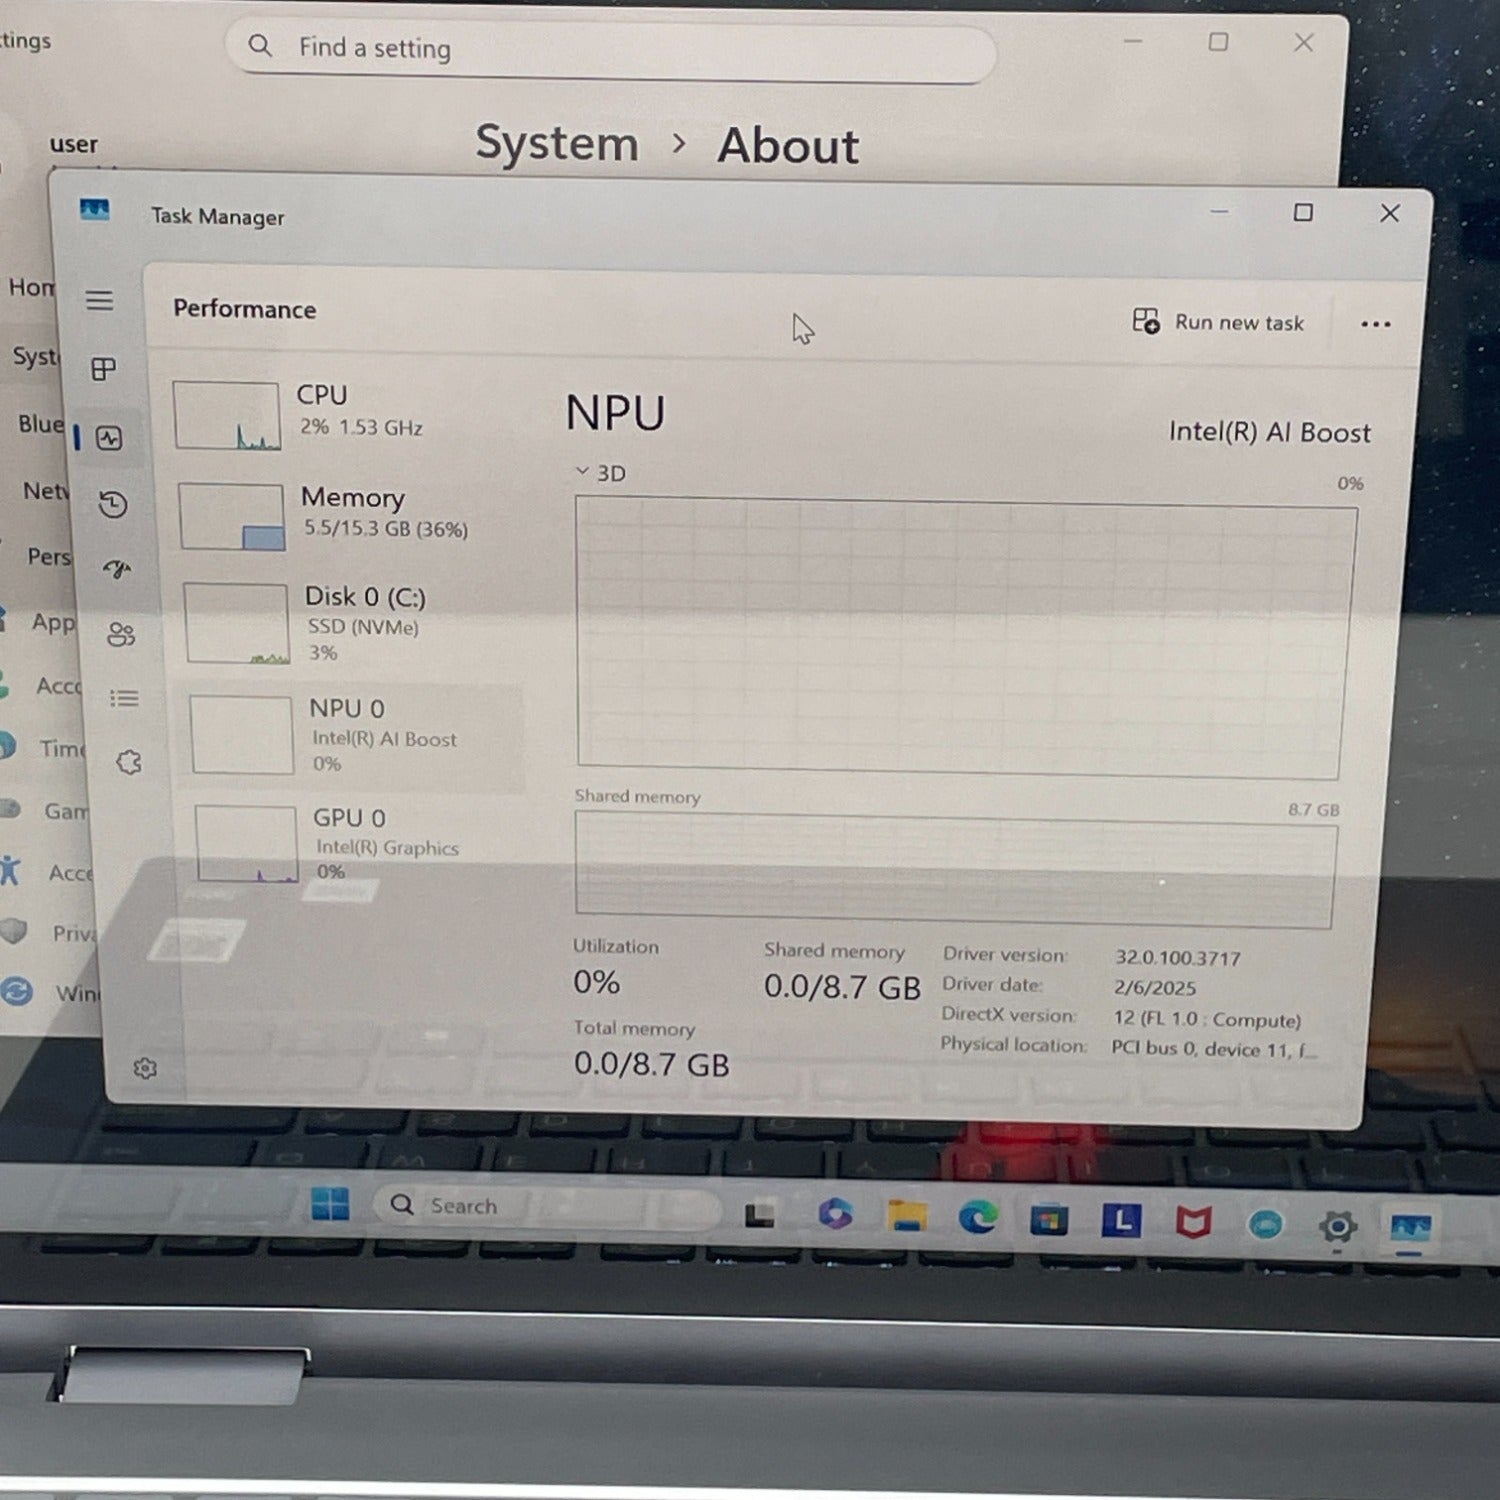The image size is (1500, 1500).
Task: Open the Details page list icon
Action: tap(124, 698)
